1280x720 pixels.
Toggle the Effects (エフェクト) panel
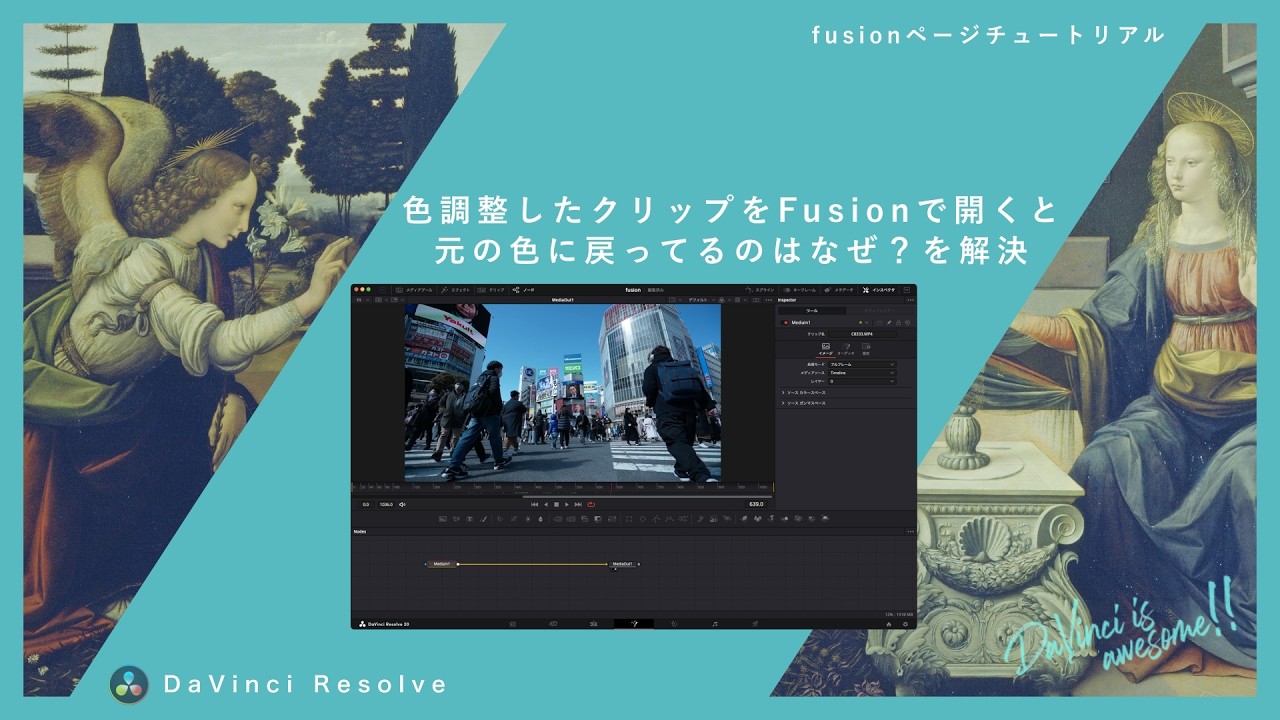click(x=455, y=290)
